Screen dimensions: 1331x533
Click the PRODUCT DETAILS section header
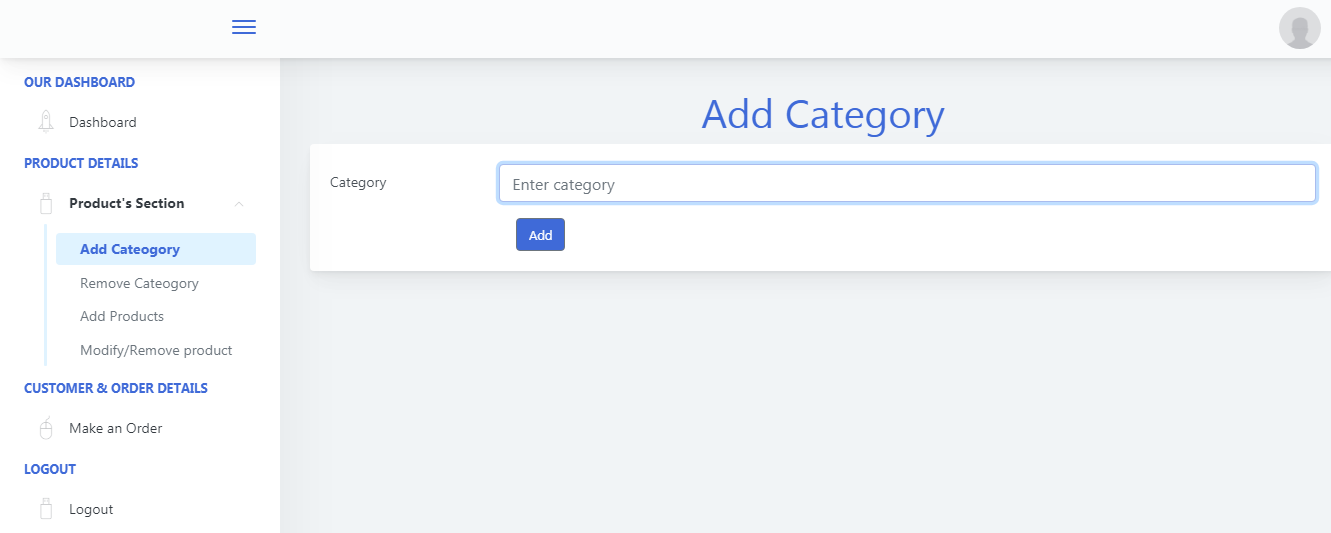pyautogui.click(x=81, y=163)
